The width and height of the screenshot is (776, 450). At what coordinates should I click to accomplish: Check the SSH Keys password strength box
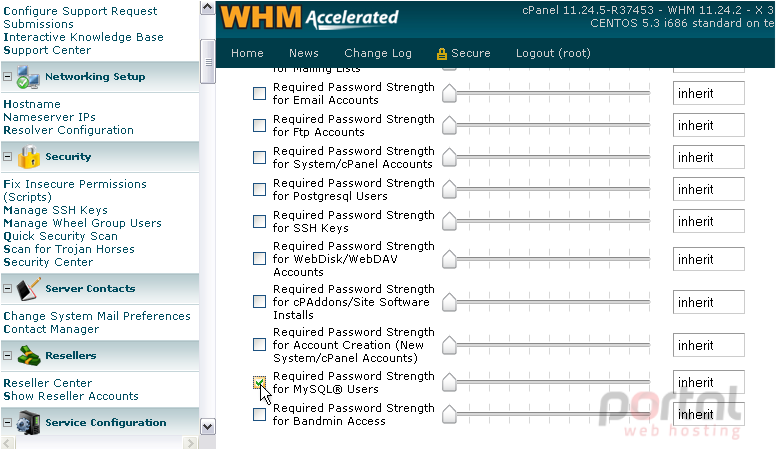click(259, 221)
